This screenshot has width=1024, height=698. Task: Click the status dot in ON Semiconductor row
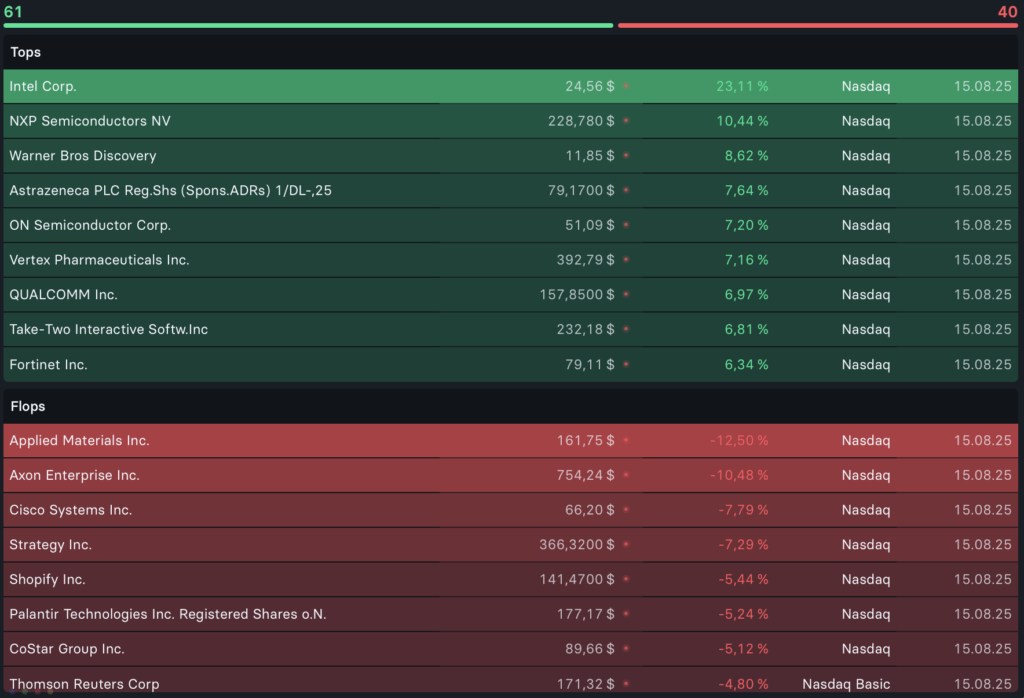tap(626, 225)
